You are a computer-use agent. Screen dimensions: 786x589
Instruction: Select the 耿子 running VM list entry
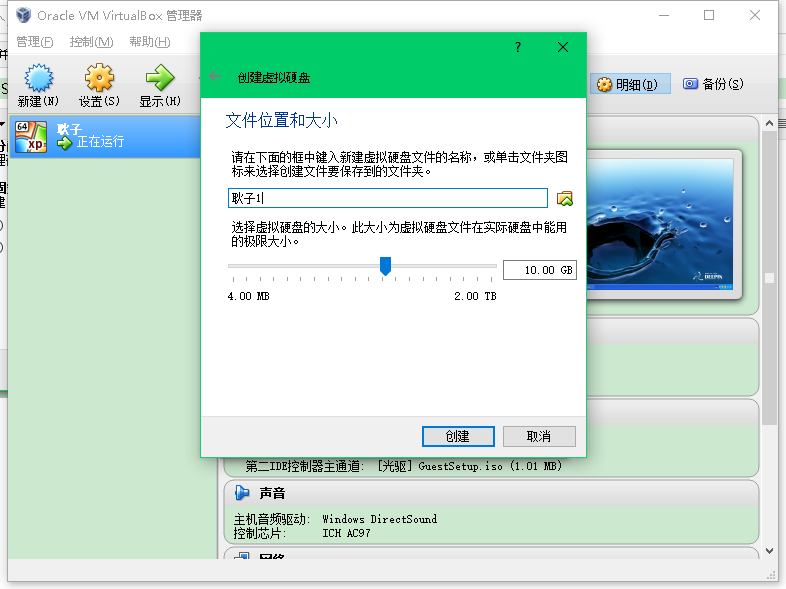coord(105,136)
